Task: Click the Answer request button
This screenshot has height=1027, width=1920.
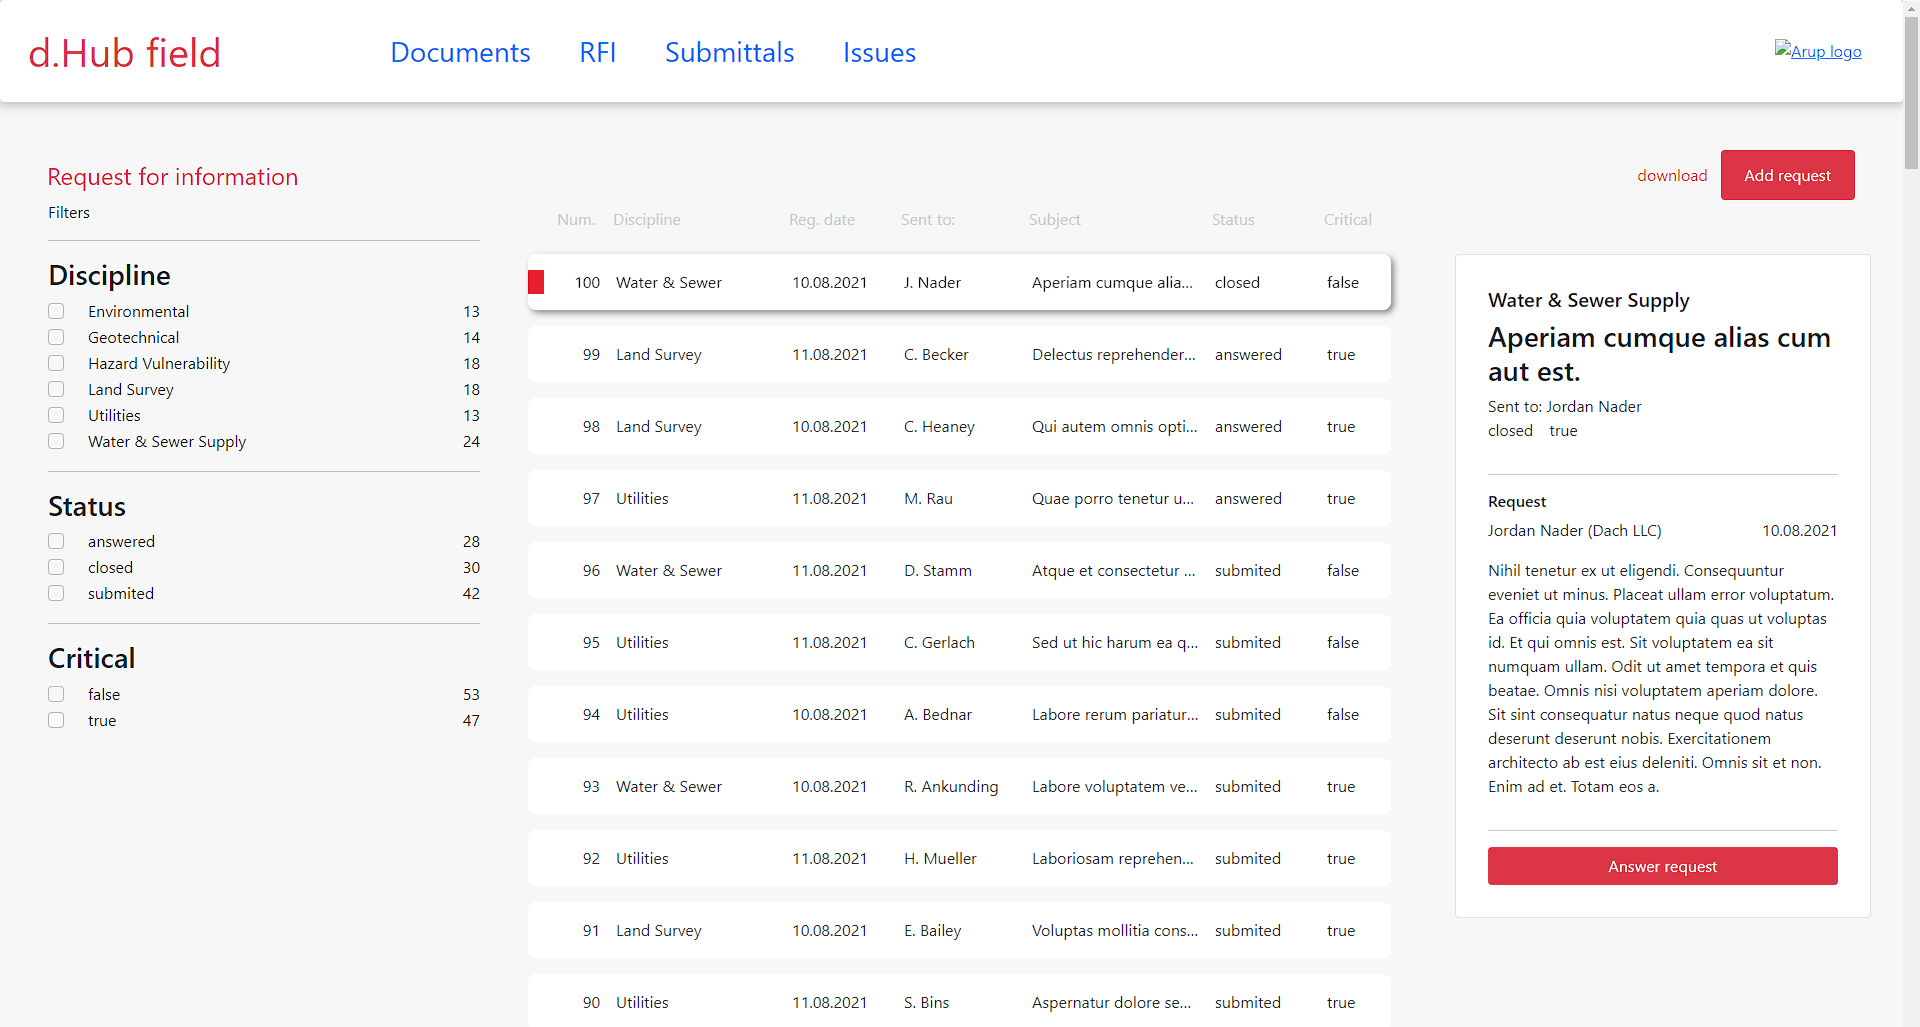Action: (1662, 866)
